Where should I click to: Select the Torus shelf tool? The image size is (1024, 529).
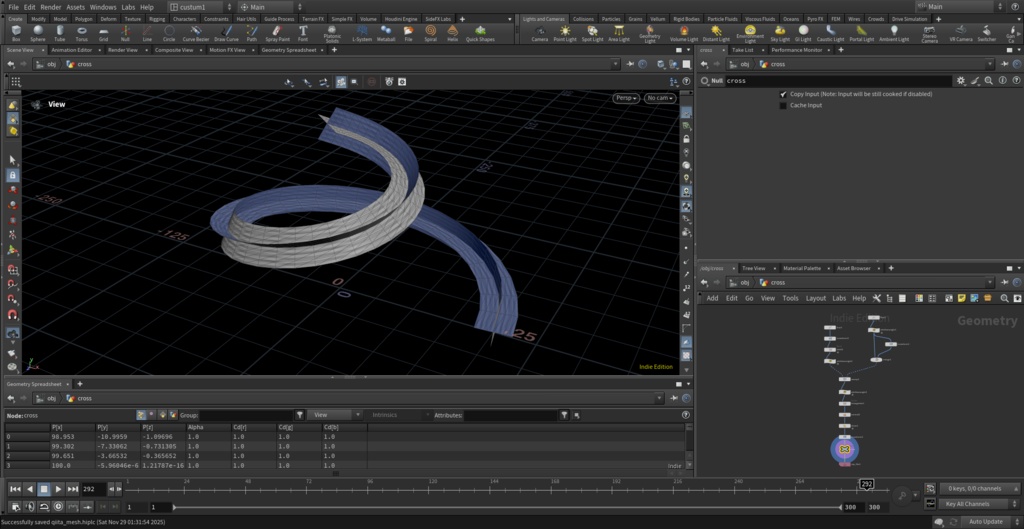(x=81, y=33)
